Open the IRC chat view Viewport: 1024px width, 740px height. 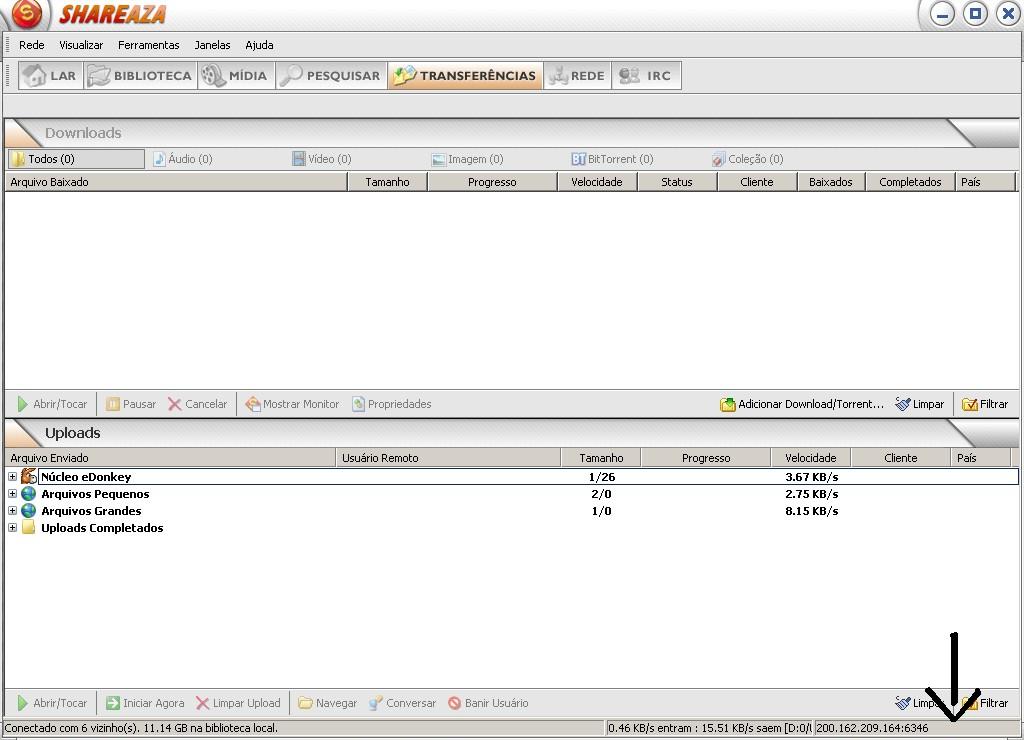(x=646, y=76)
